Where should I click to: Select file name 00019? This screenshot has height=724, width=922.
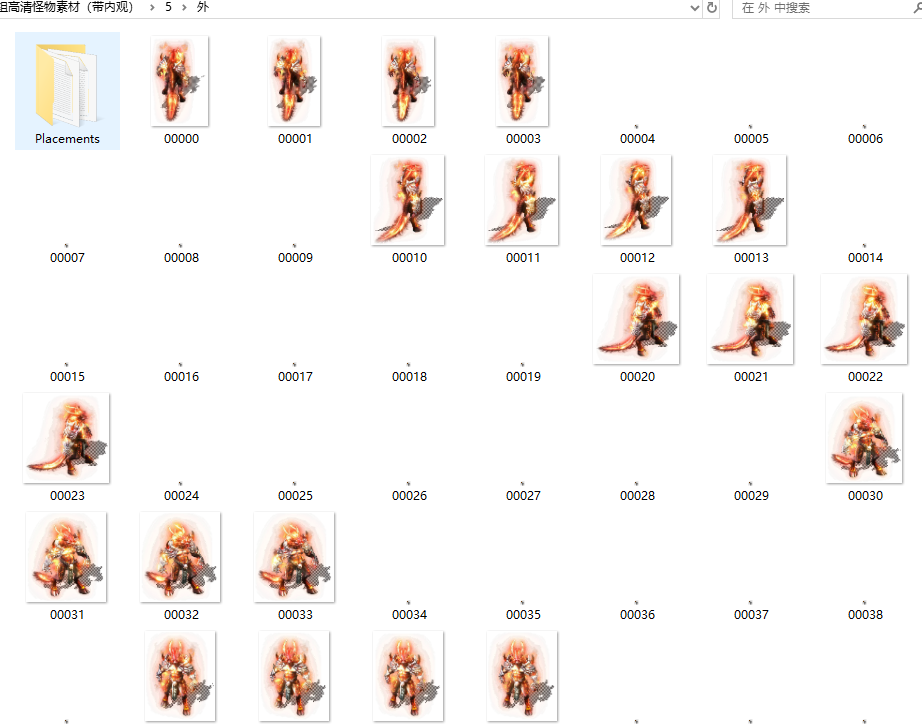(x=523, y=376)
